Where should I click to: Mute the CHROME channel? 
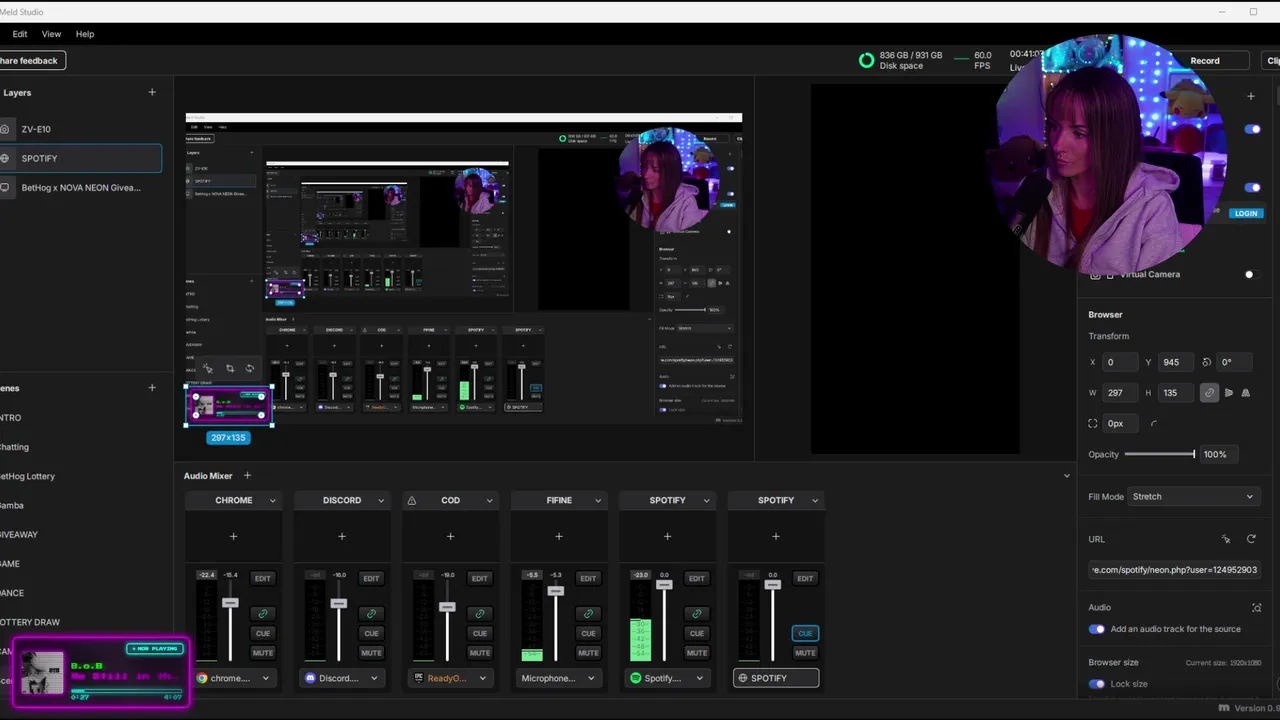(263, 652)
